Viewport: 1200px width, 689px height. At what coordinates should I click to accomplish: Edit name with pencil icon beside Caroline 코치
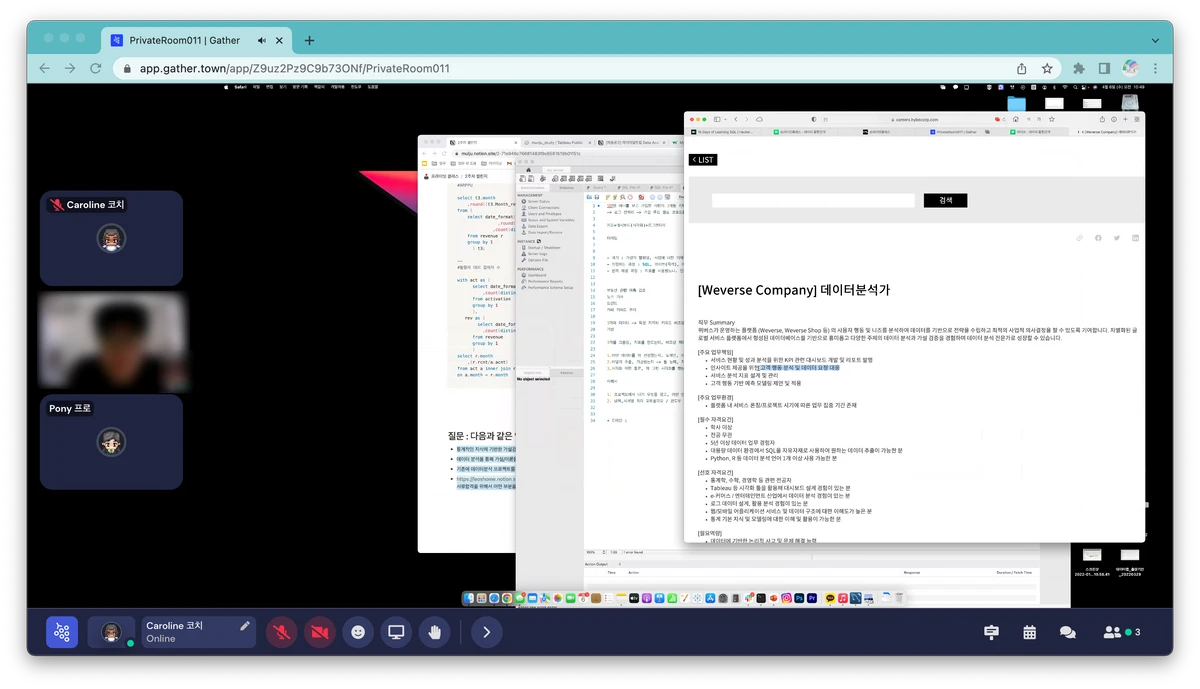pos(244,626)
